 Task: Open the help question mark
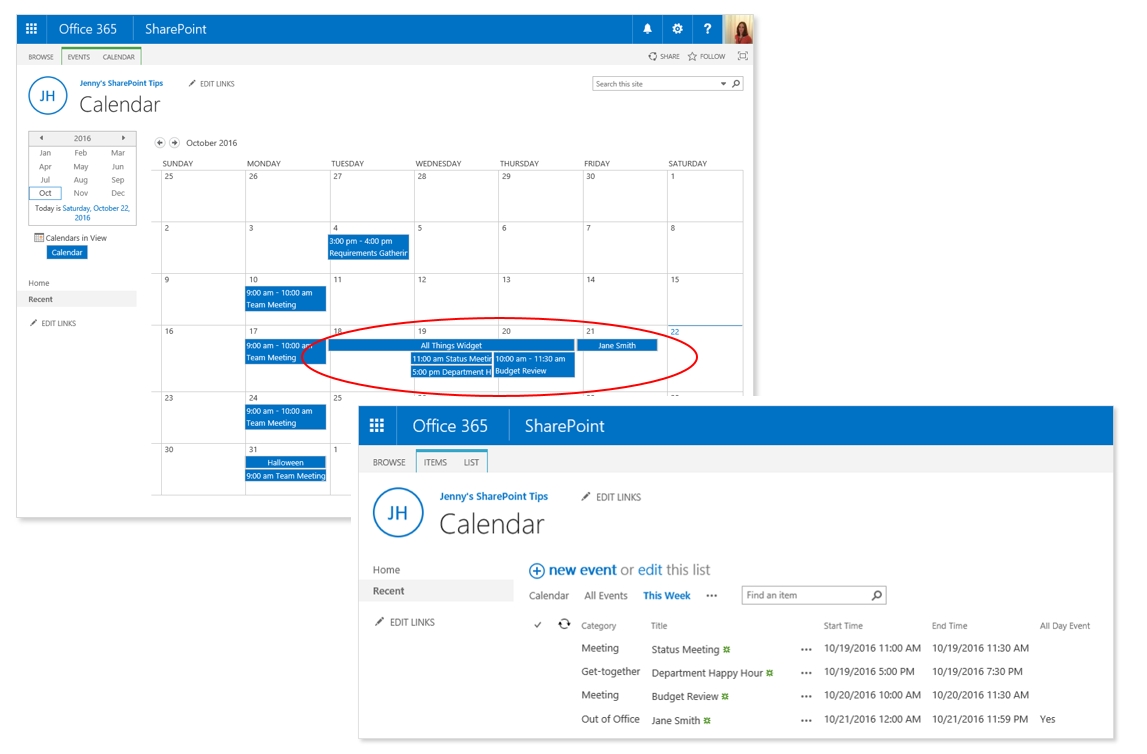click(707, 29)
